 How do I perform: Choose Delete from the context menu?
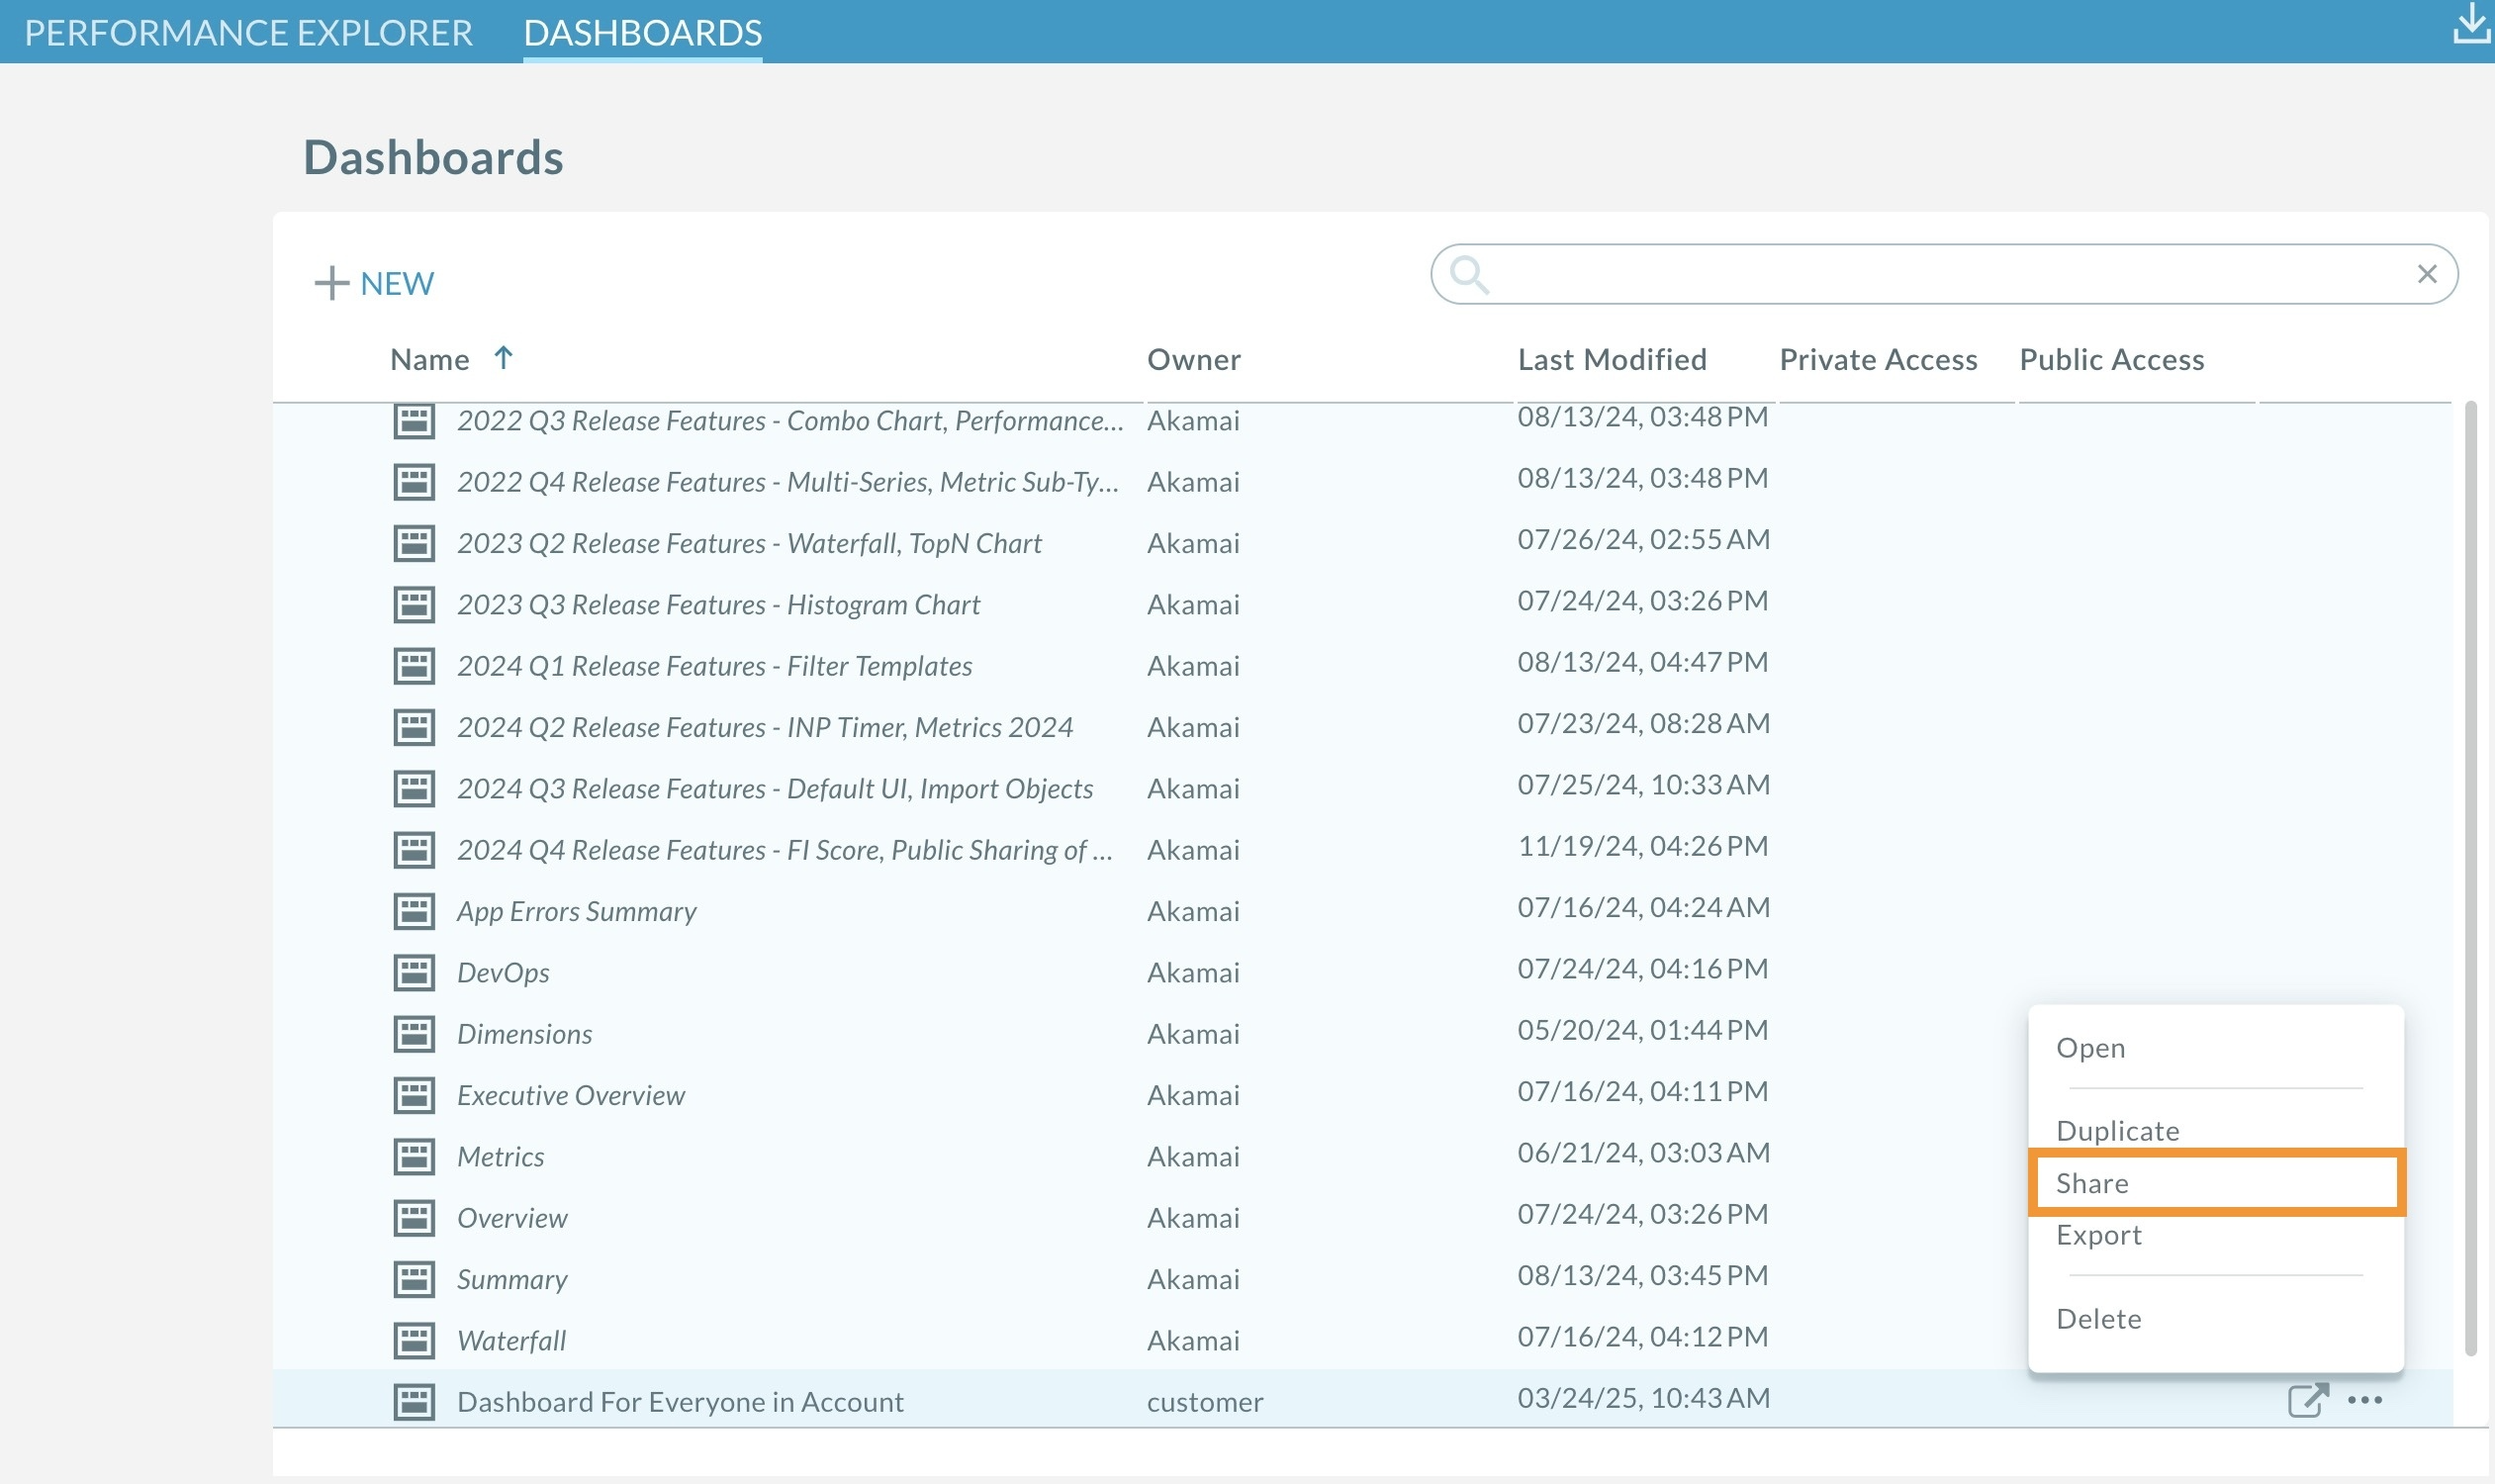tap(2099, 1319)
